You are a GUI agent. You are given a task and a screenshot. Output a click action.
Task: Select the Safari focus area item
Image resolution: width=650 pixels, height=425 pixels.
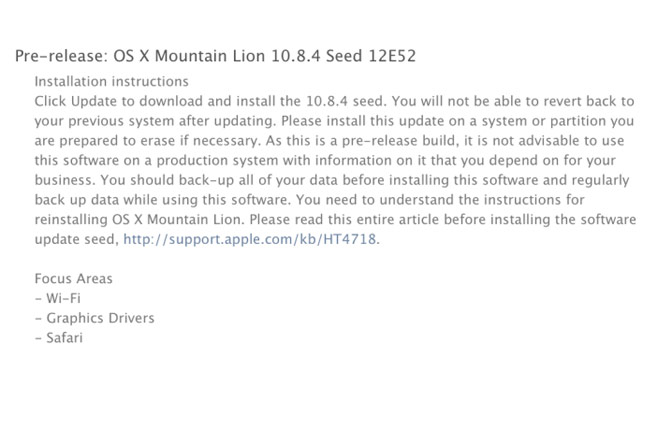pos(63,339)
